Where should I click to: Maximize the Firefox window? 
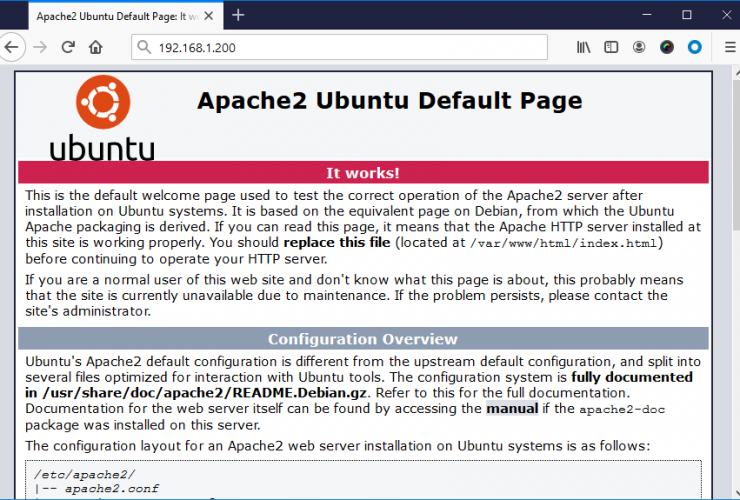click(x=686, y=15)
